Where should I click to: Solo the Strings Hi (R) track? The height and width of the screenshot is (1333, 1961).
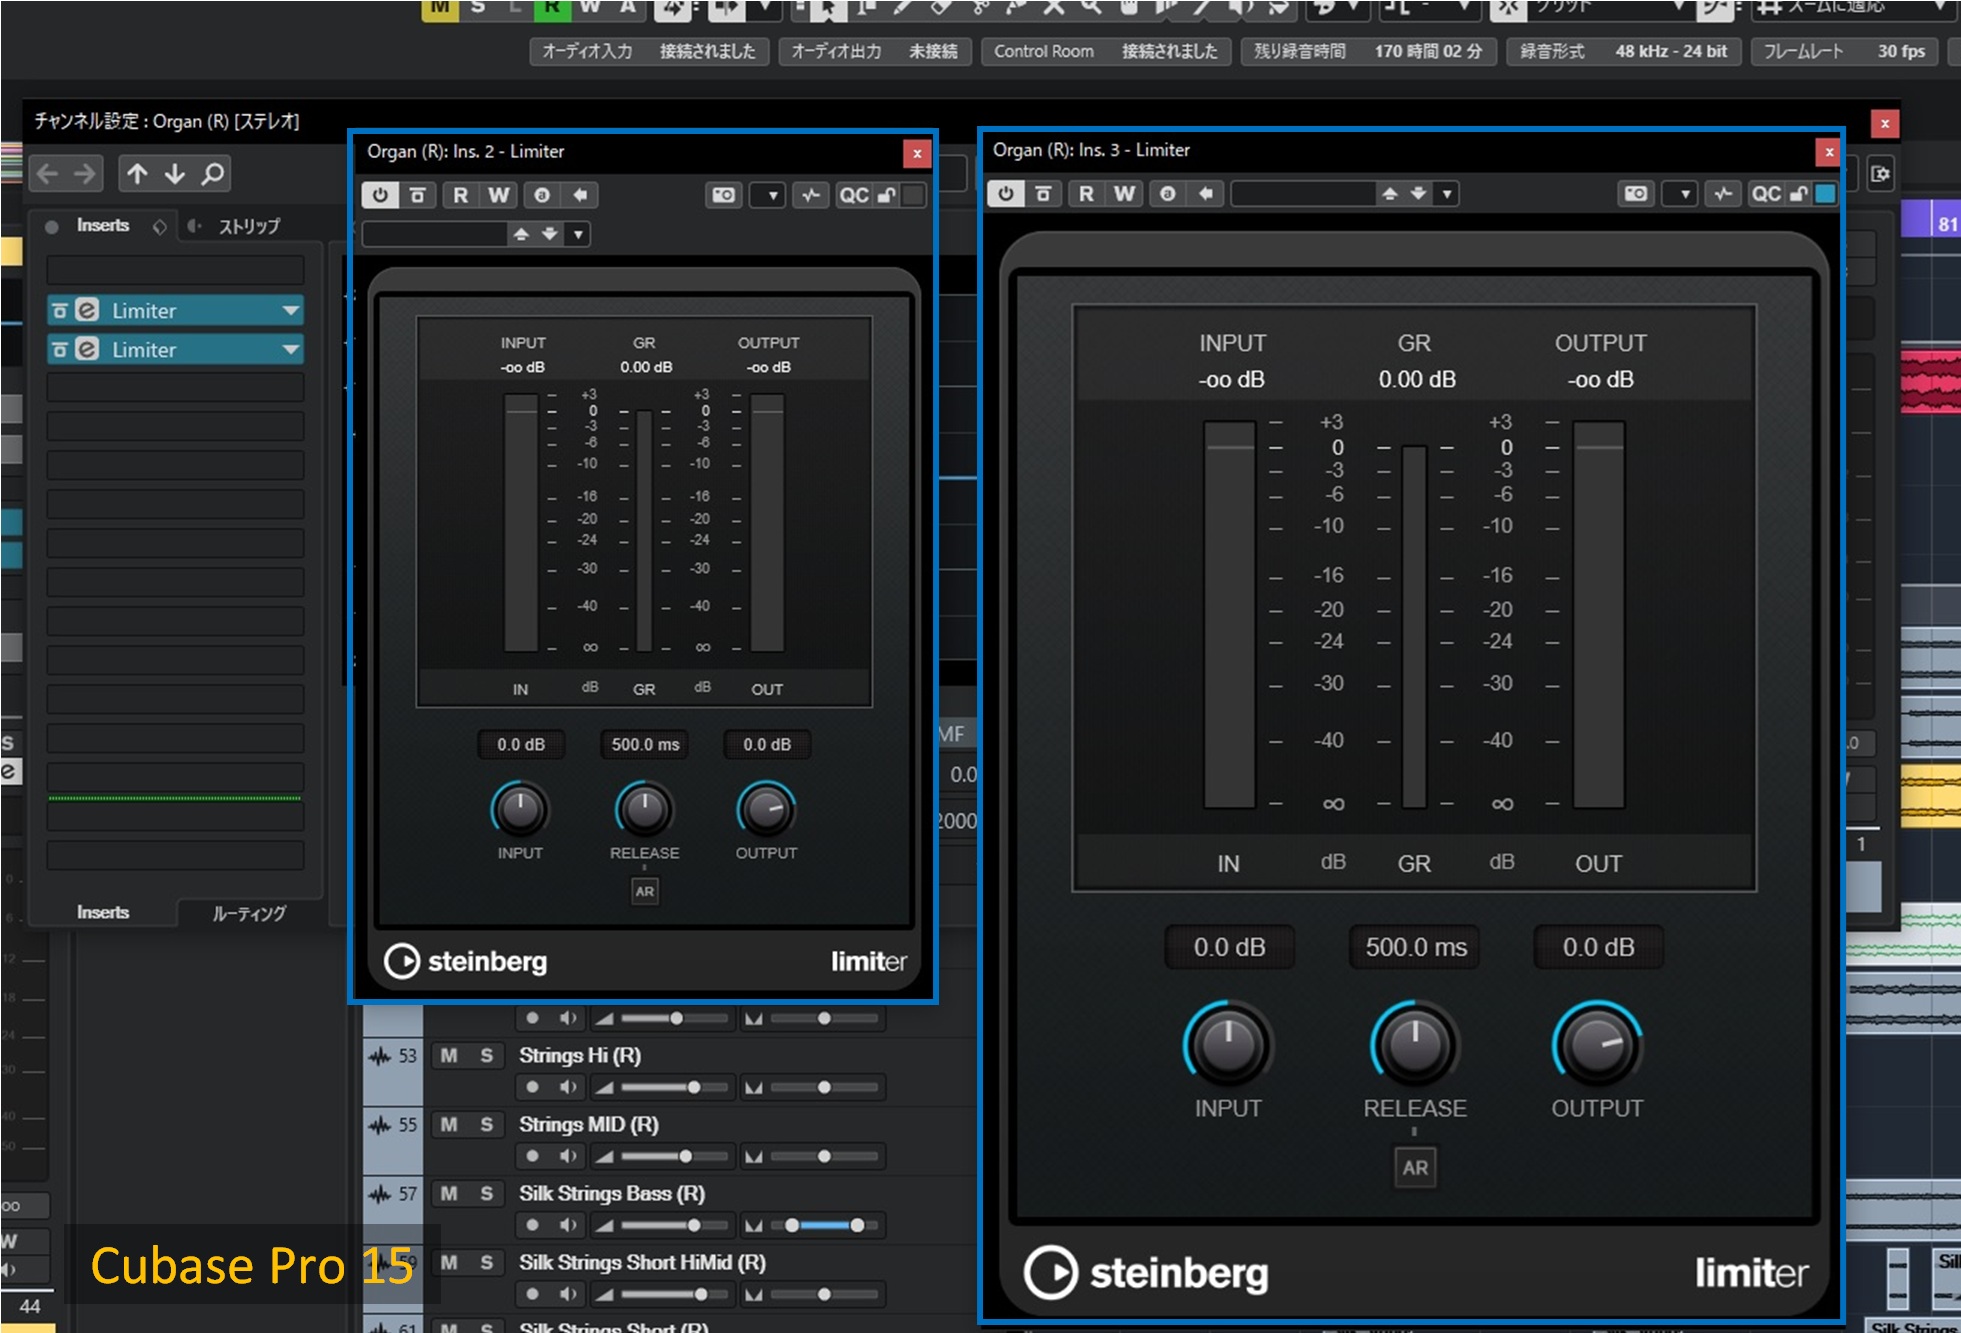click(486, 1055)
